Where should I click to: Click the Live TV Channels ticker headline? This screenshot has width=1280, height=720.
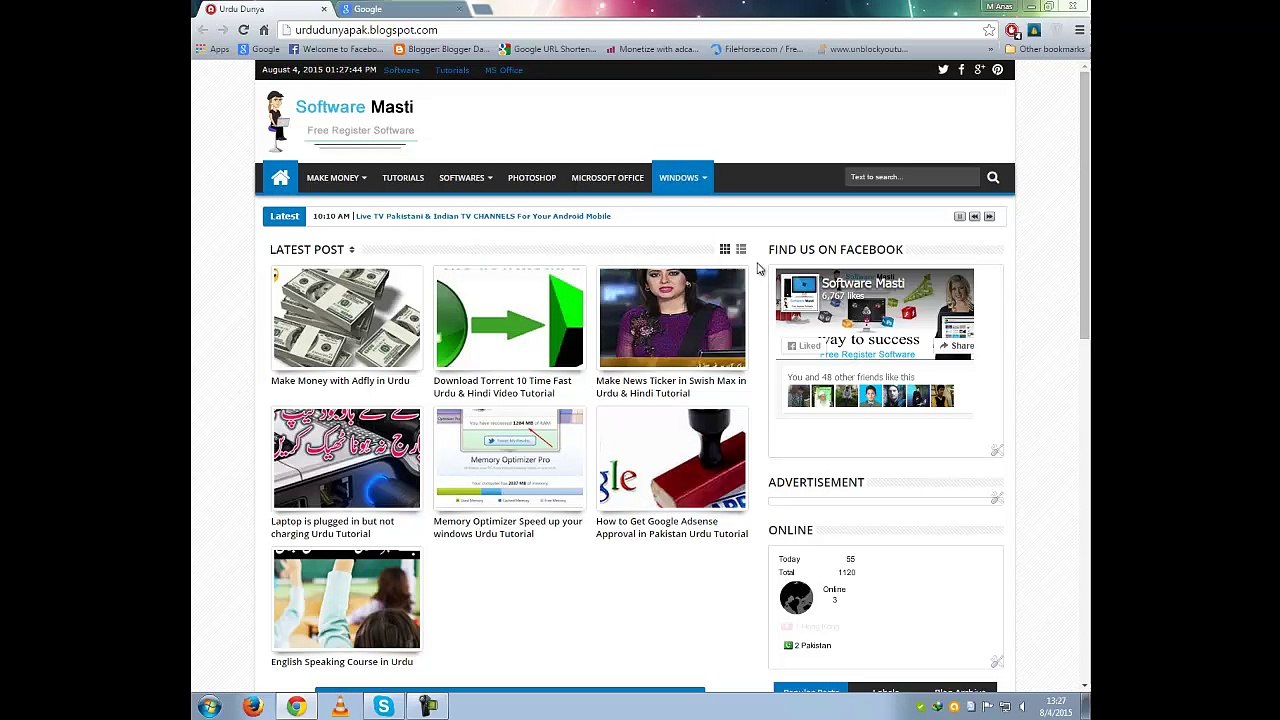(x=483, y=216)
